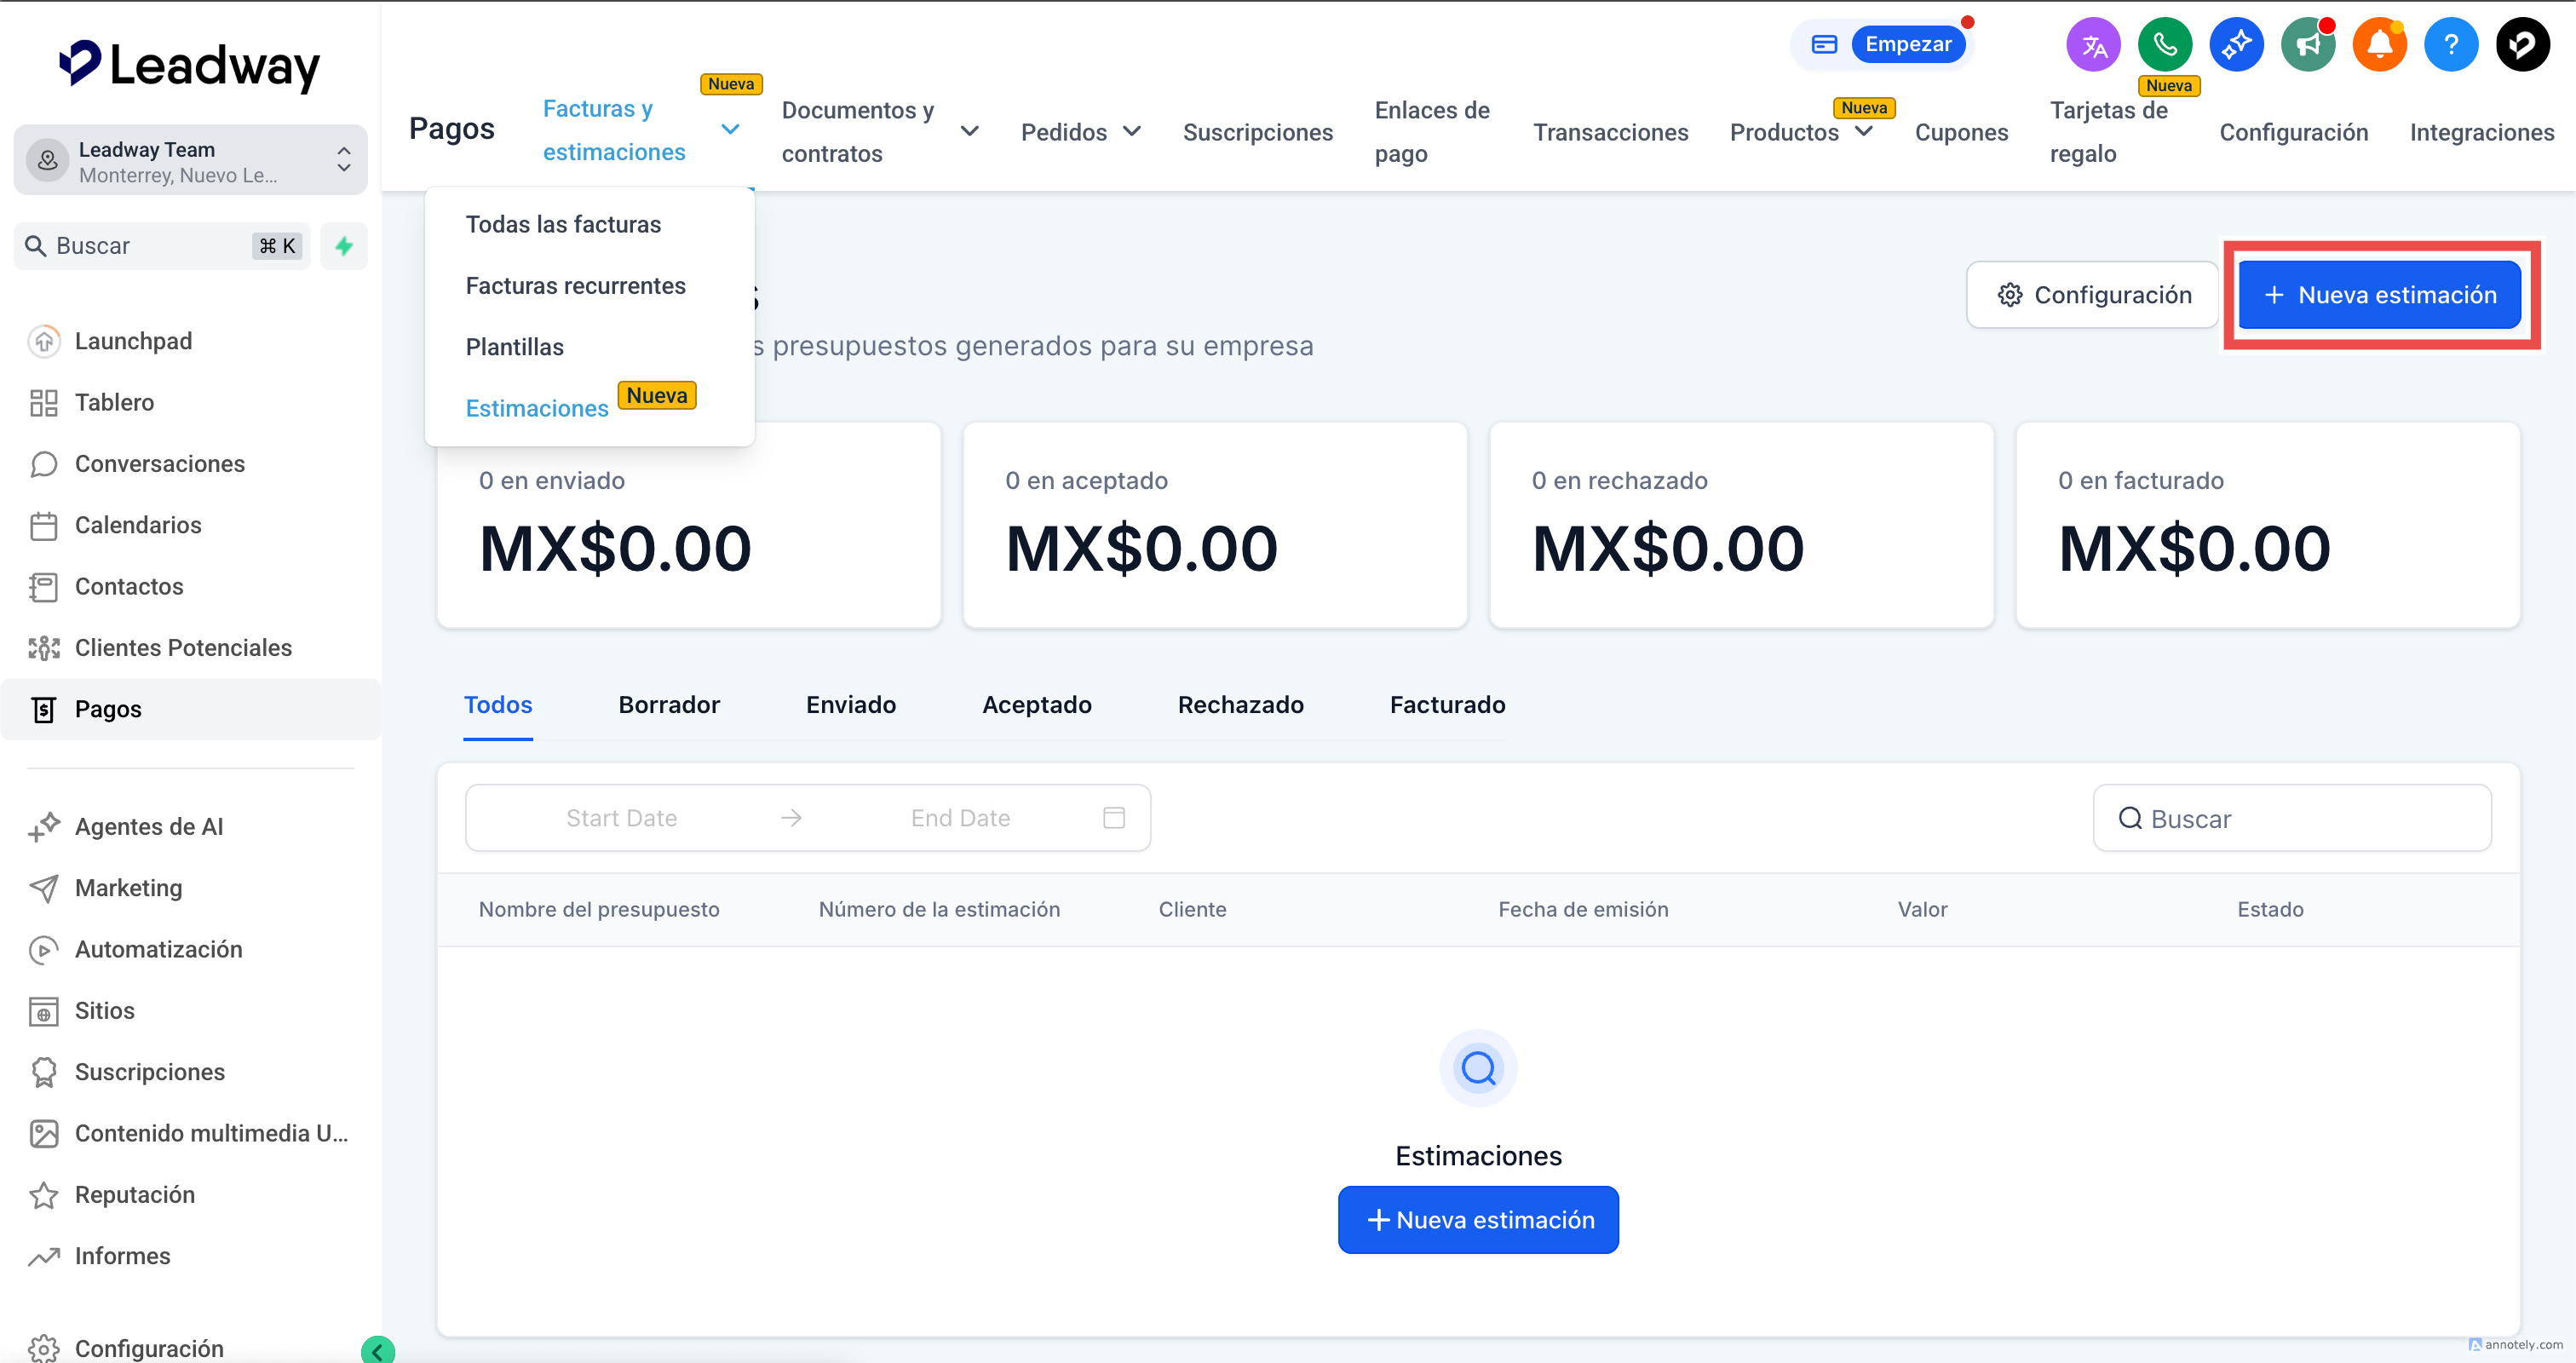This screenshot has height=1363, width=2576.
Task: Click the Configuración button with gear
Action: pyautogui.click(x=2093, y=295)
